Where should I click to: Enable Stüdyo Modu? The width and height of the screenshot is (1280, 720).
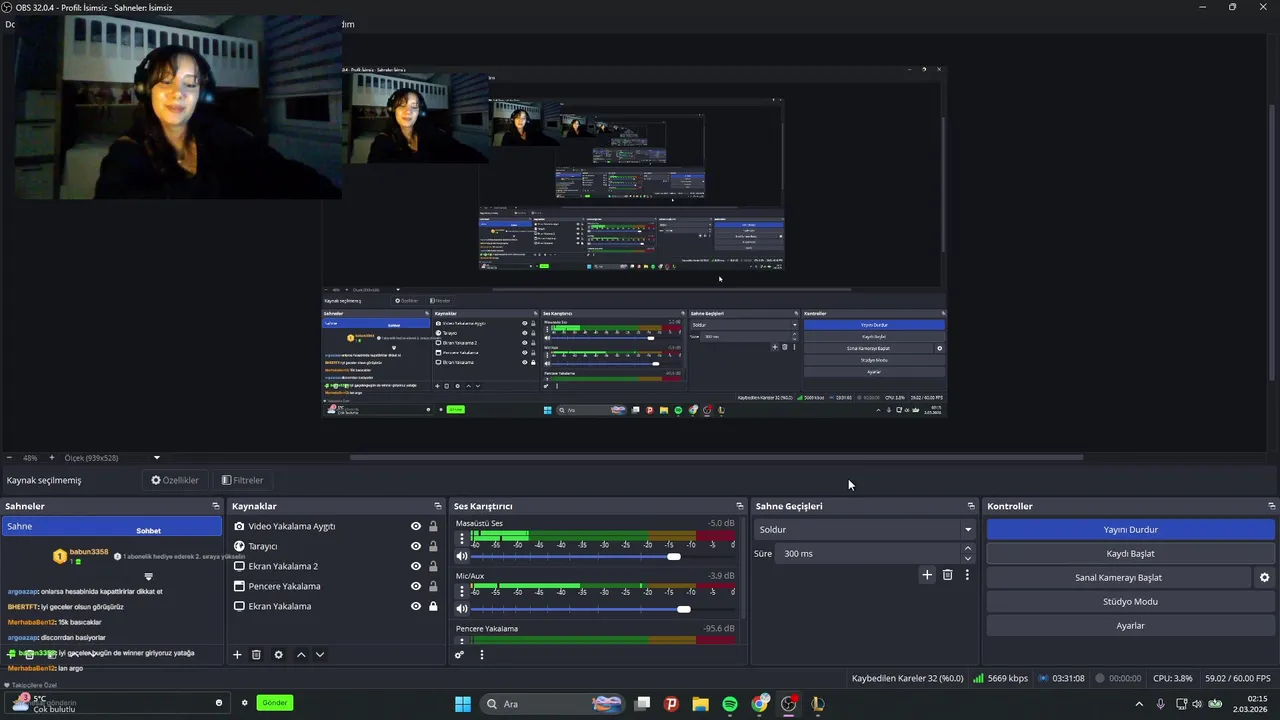(1131, 601)
